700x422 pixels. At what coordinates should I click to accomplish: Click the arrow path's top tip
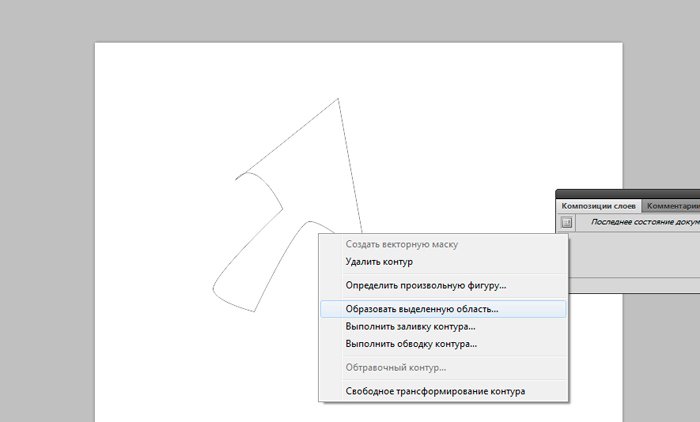pos(338,99)
